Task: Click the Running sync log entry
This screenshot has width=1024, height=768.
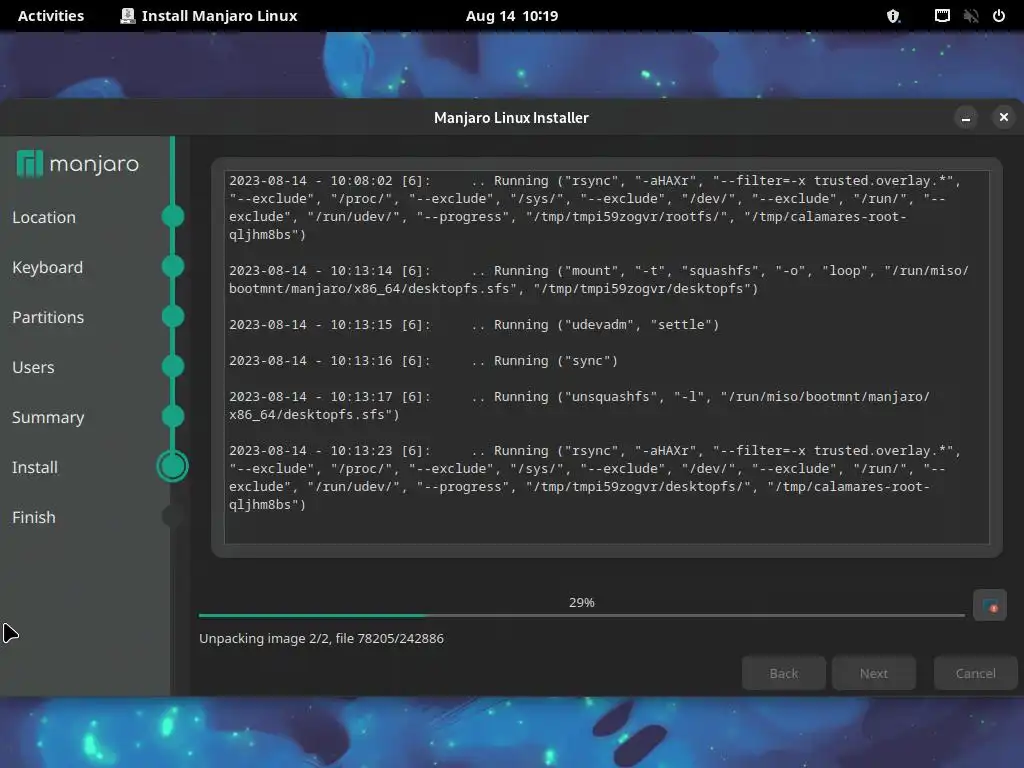Action: tap(423, 360)
